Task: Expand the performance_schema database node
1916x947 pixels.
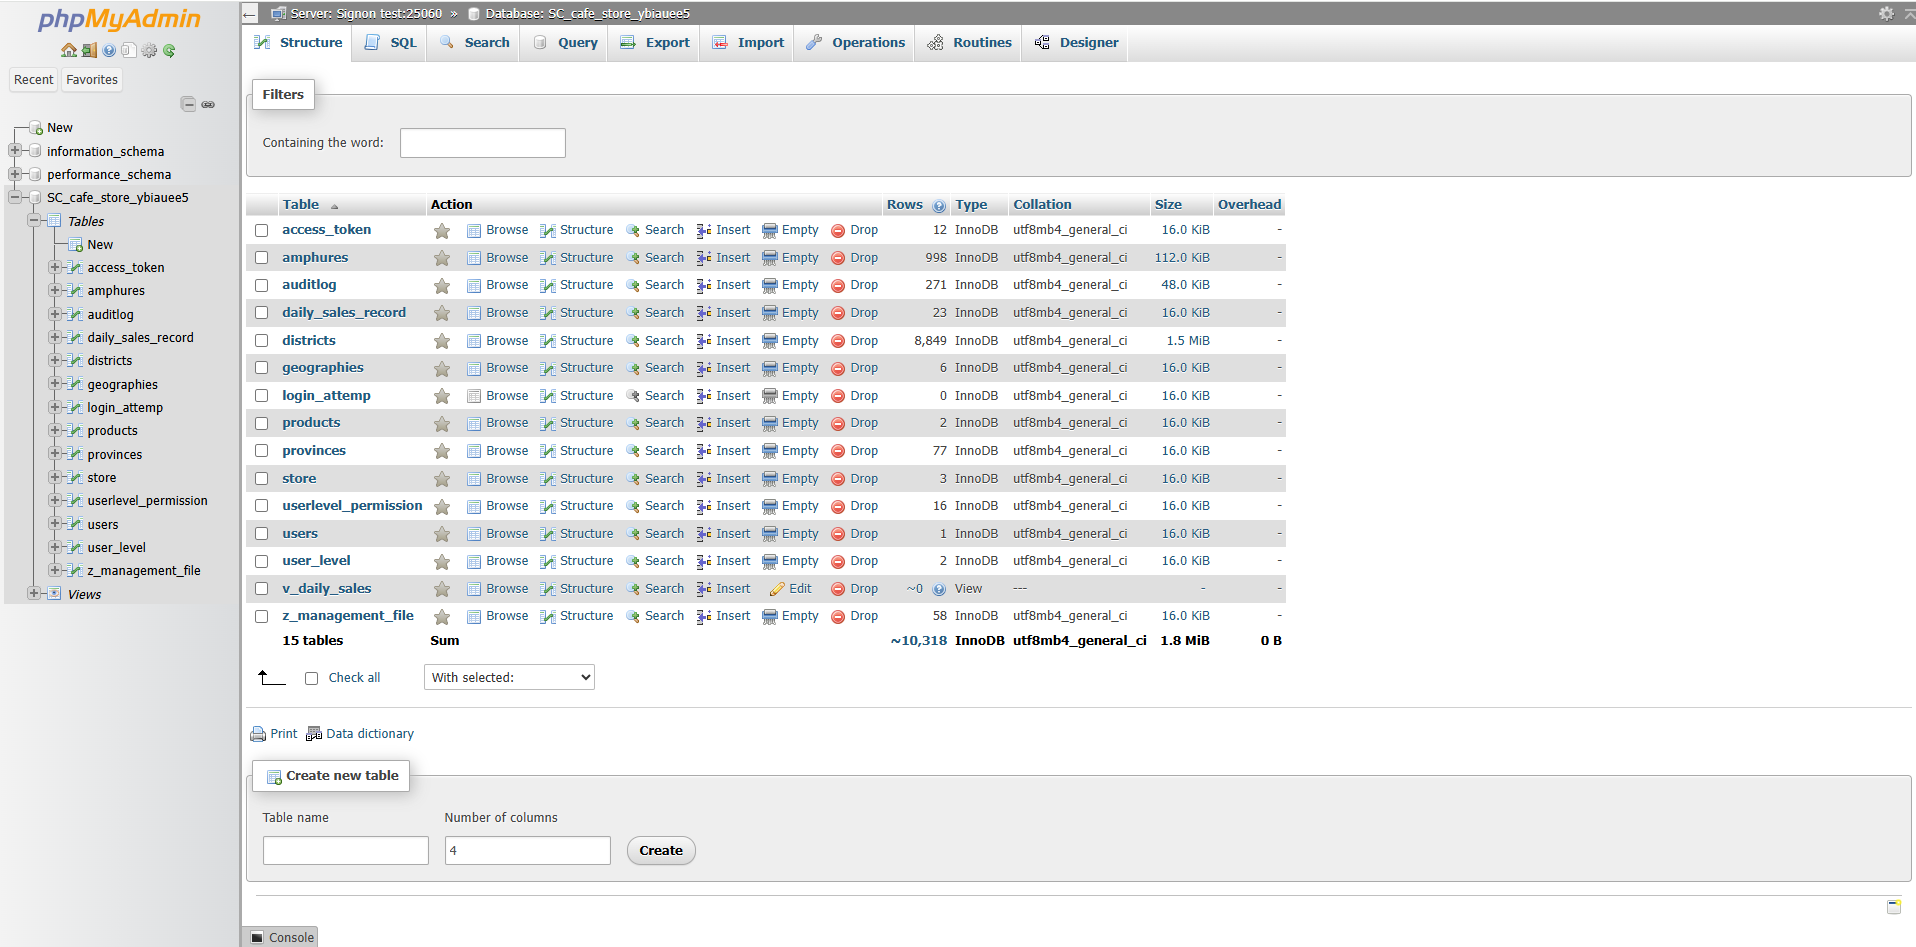Action: (15, 174)
